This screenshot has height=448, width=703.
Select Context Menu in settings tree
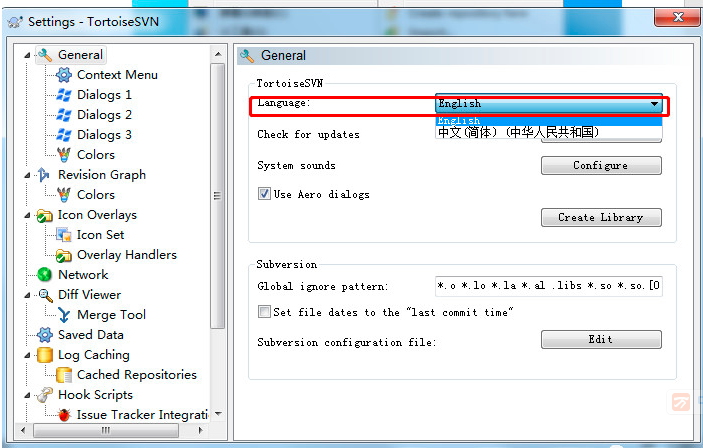coord(117,75)
